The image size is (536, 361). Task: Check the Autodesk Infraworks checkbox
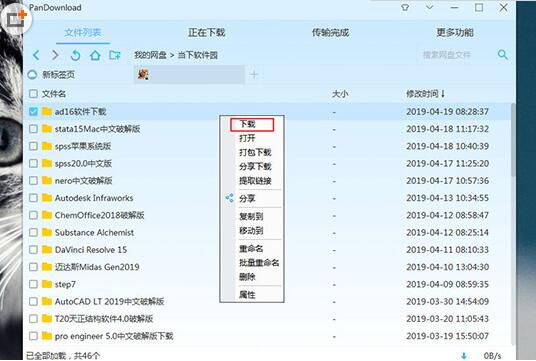click(33, 198)
